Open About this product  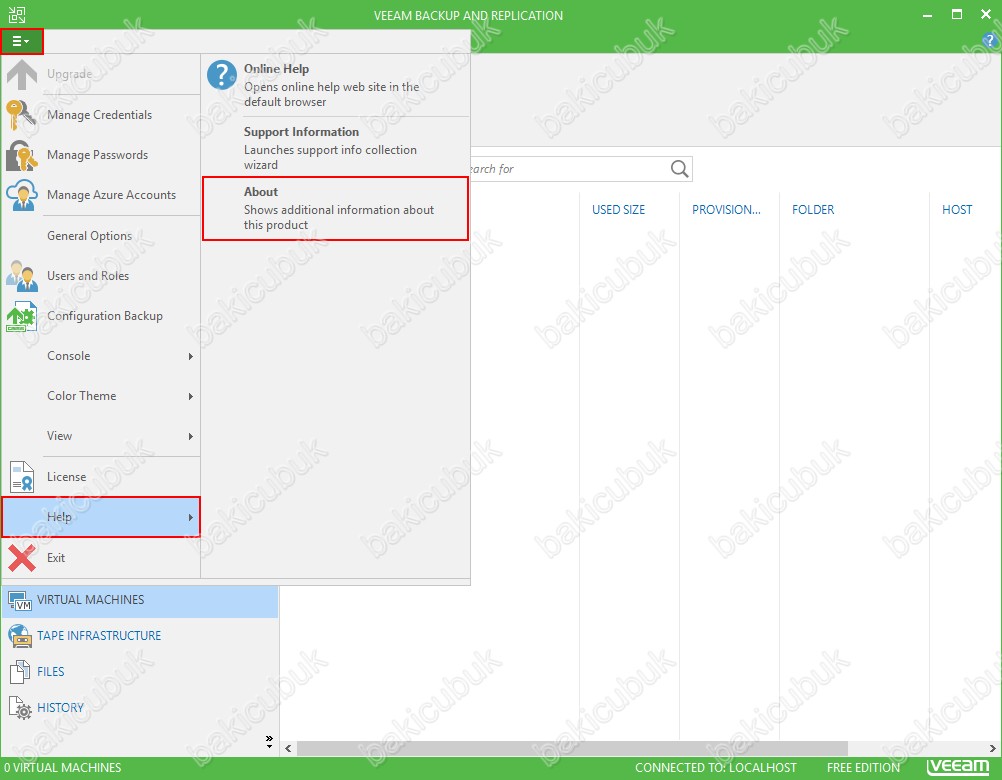(x=336, y=208)
